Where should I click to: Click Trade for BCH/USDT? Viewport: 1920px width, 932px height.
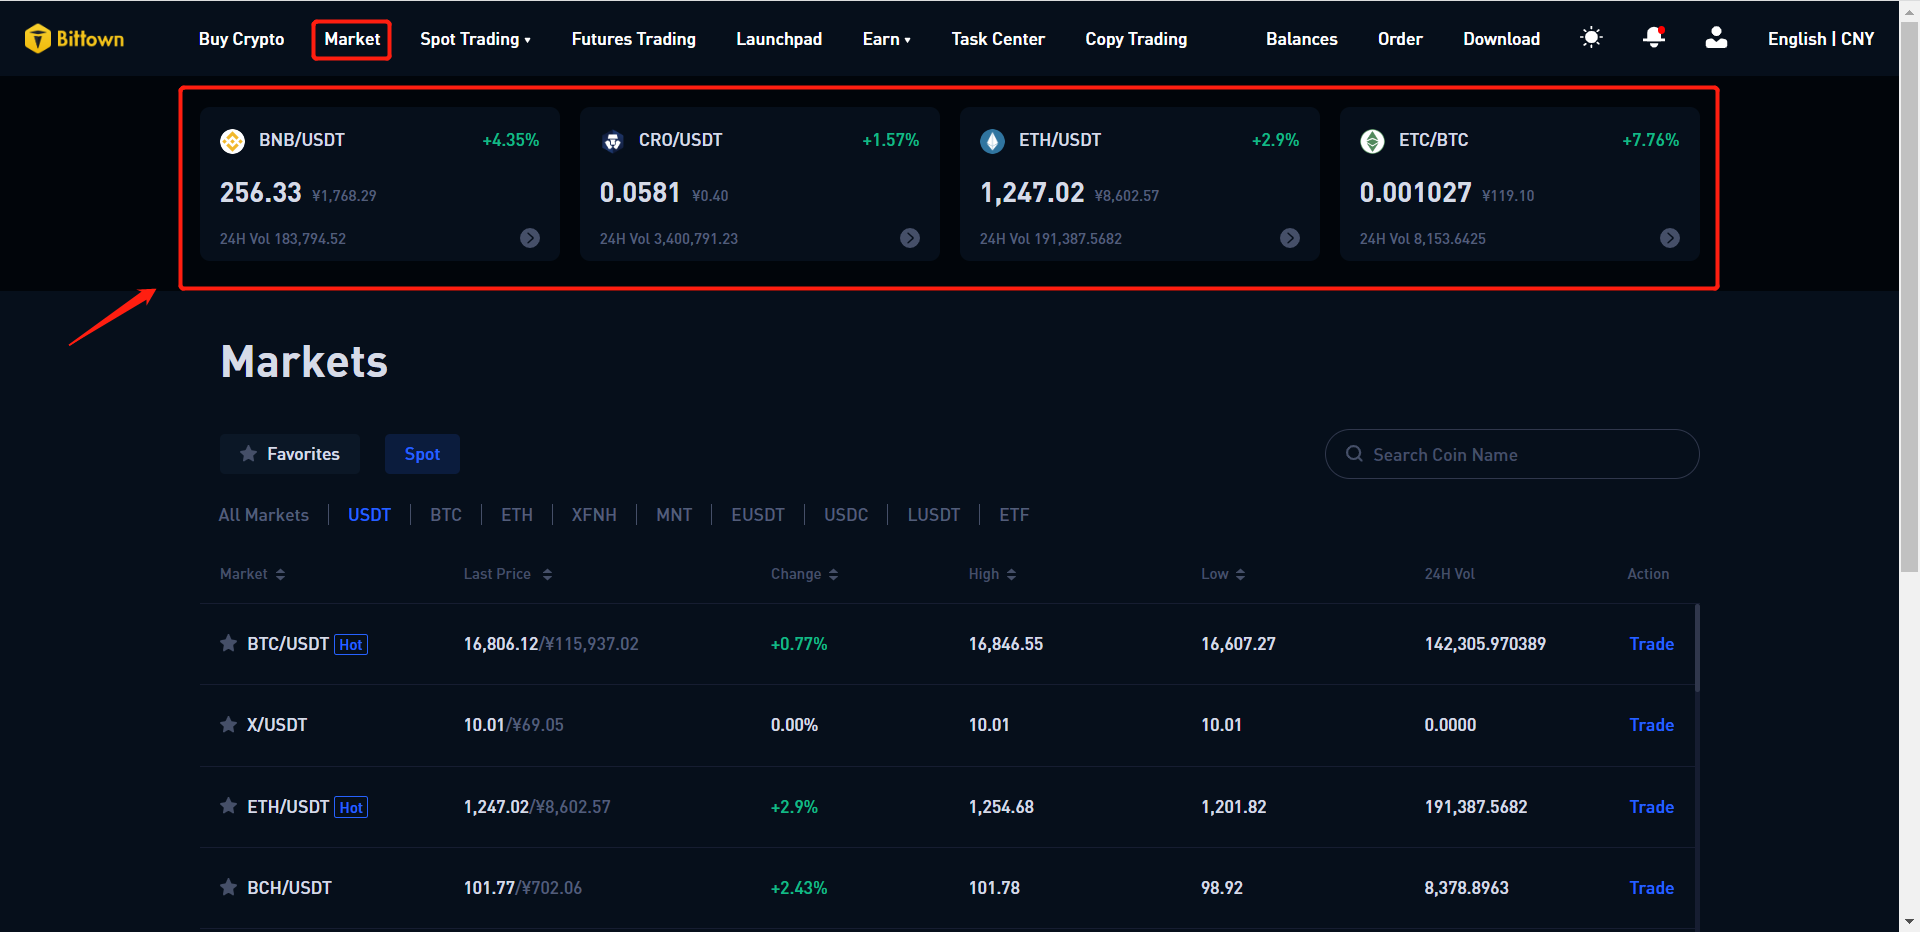pos(1651,888)
